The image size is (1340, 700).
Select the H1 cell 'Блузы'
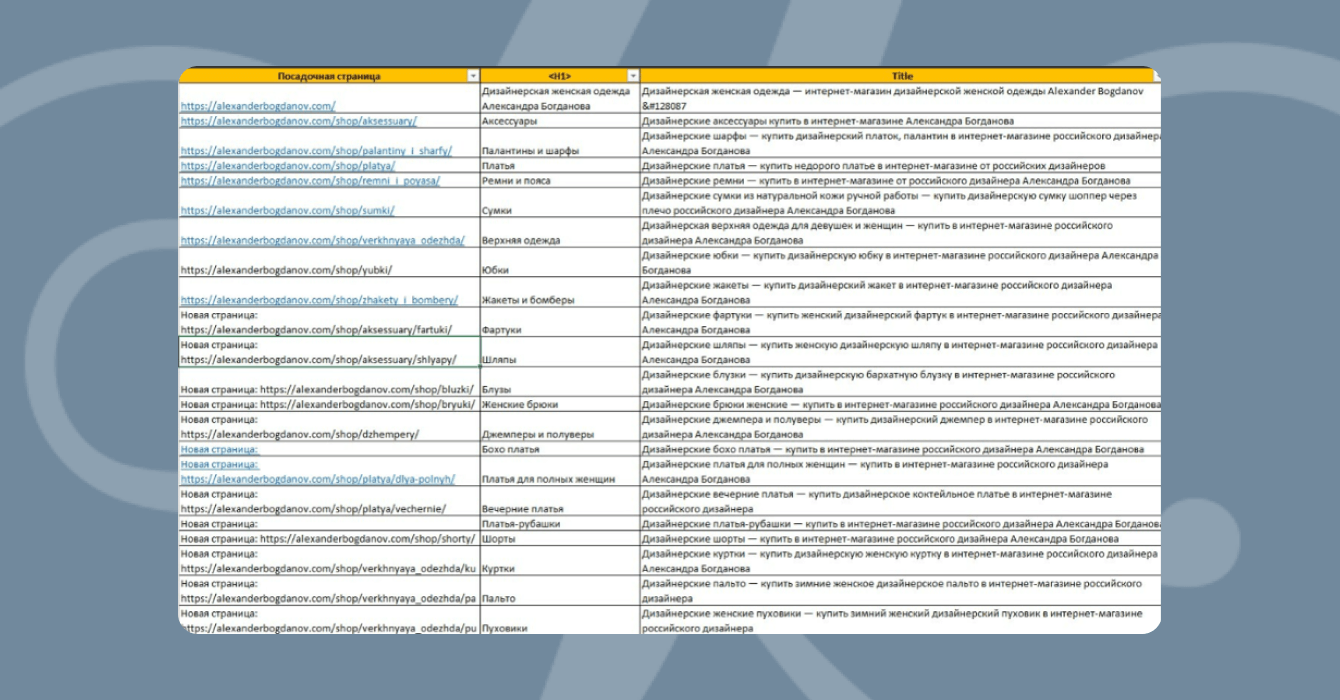tap(560, 382)
